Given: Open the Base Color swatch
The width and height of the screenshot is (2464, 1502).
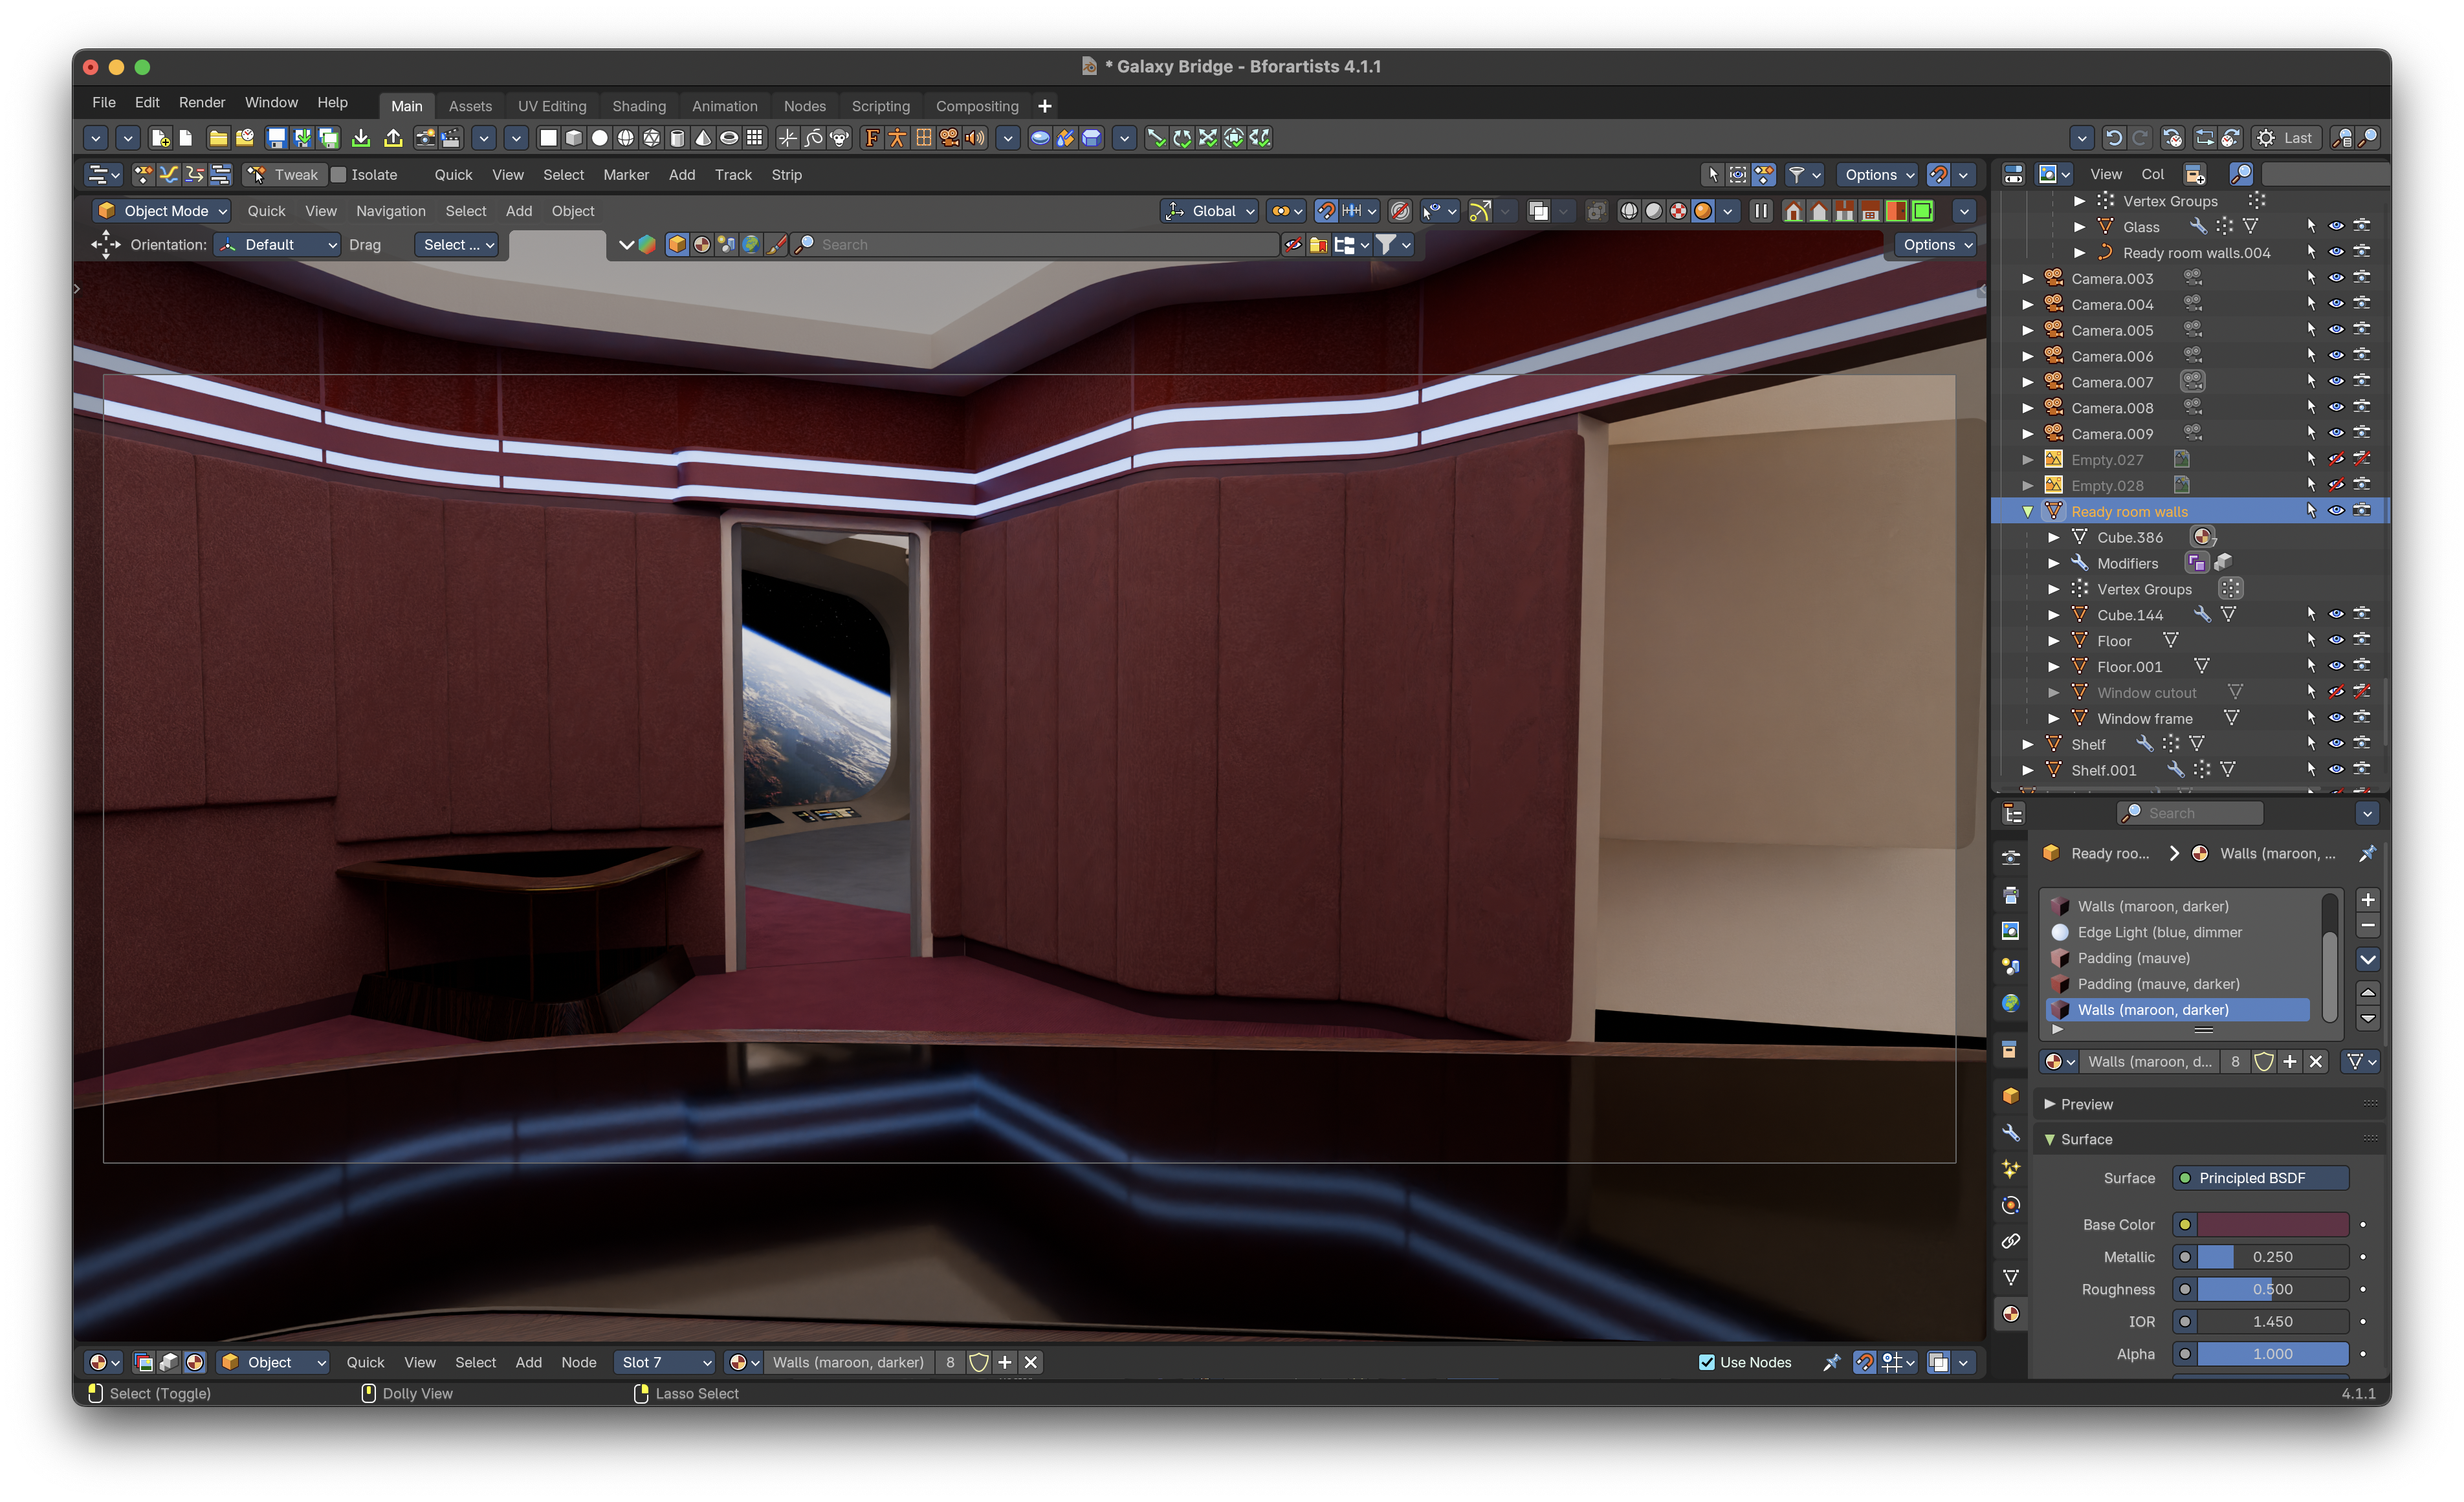Looking at the screenshot, I should click(x=2272, y=1224).
